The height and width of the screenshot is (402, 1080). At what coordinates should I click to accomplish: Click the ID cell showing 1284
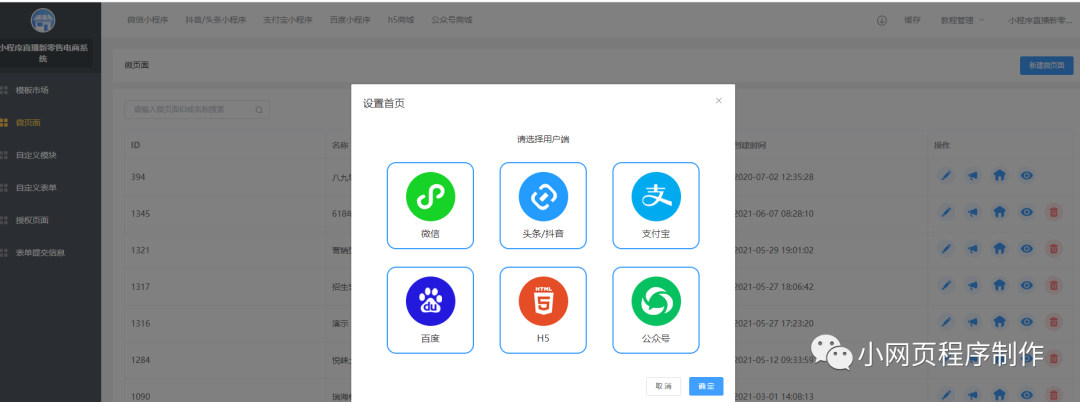(x=140, y=359)
